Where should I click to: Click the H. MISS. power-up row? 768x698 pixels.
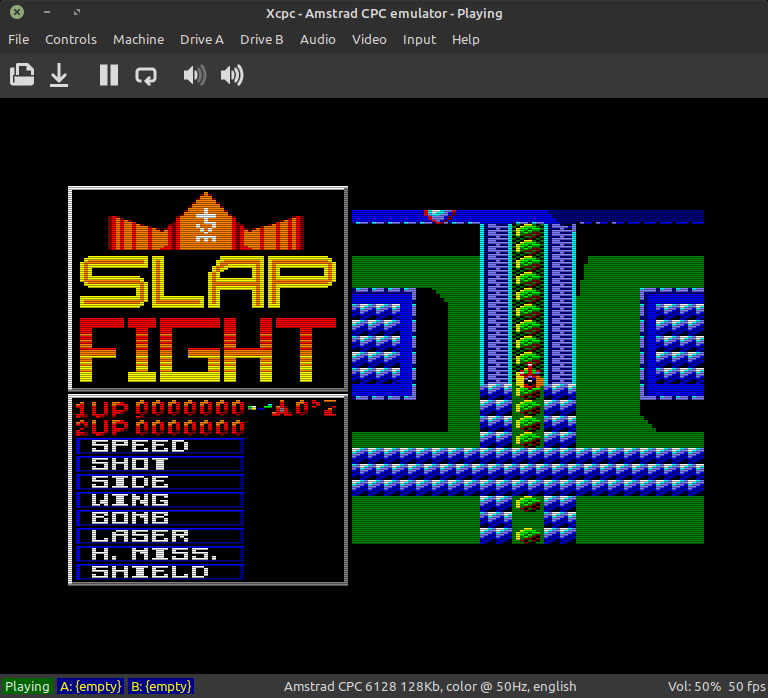coord(160,554)
